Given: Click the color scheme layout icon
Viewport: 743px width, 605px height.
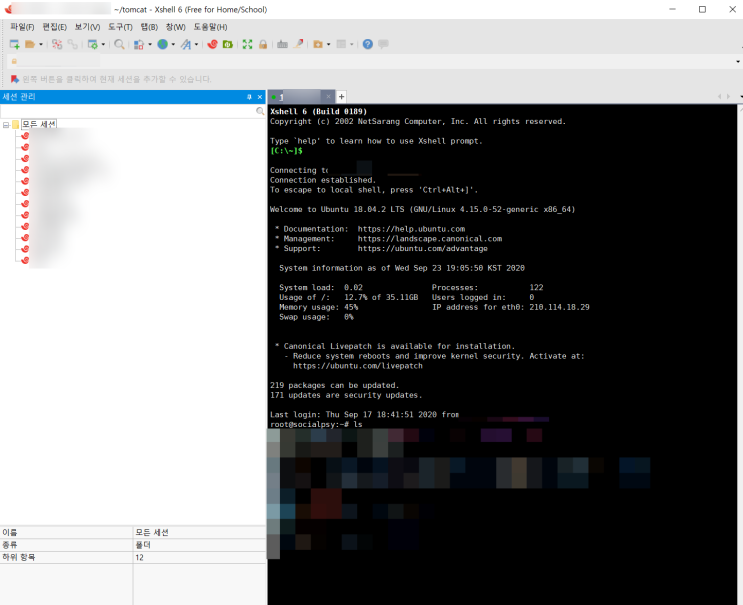Looking at the screenshot, I should [x=138, y=45].
